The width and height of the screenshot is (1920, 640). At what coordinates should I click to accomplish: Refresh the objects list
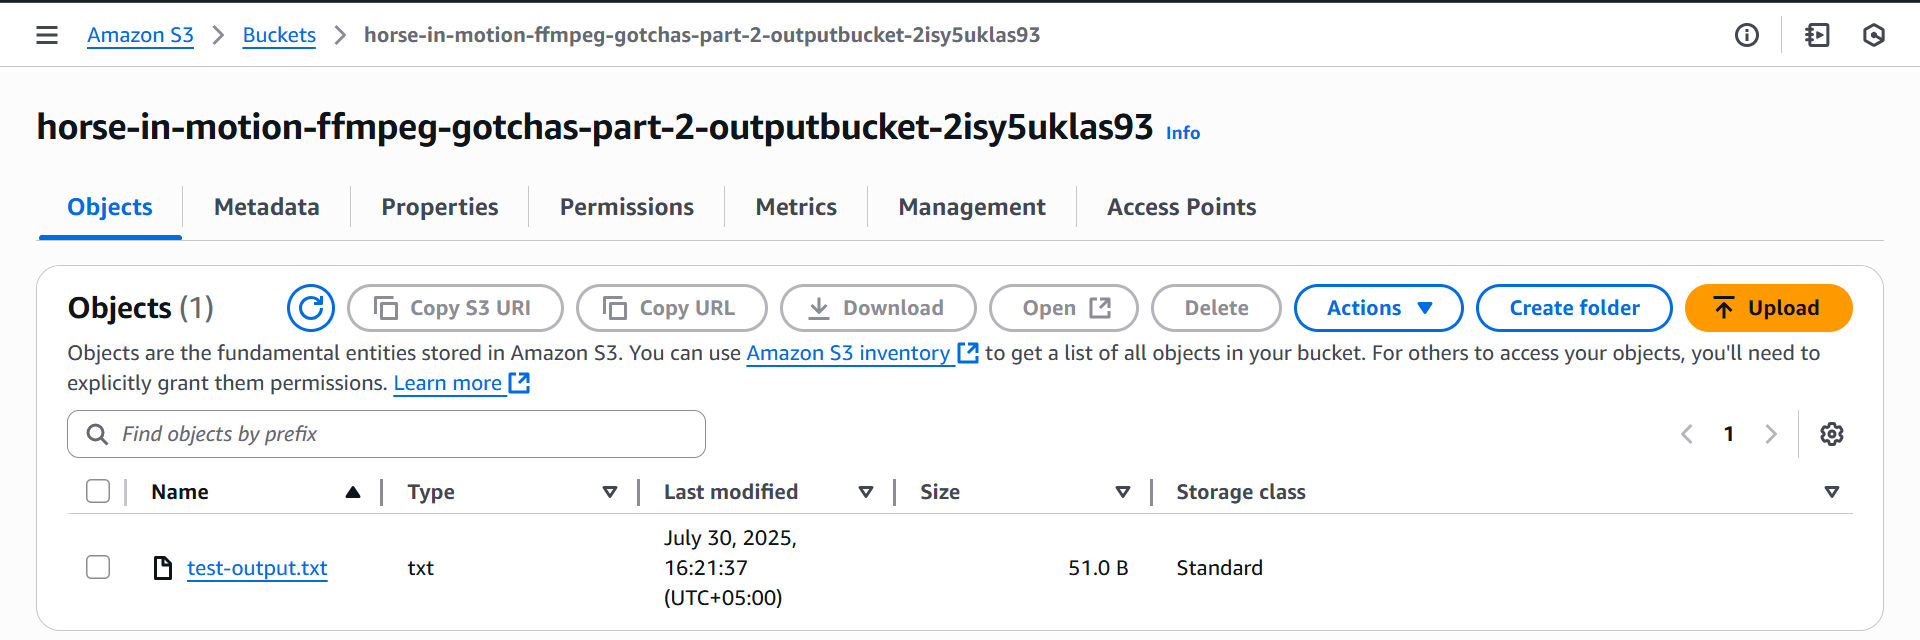point(311,308)
